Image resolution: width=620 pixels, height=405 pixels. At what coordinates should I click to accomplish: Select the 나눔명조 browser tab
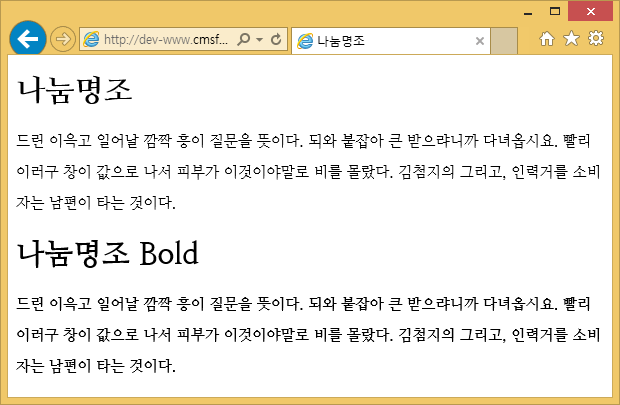click(391, 40)
